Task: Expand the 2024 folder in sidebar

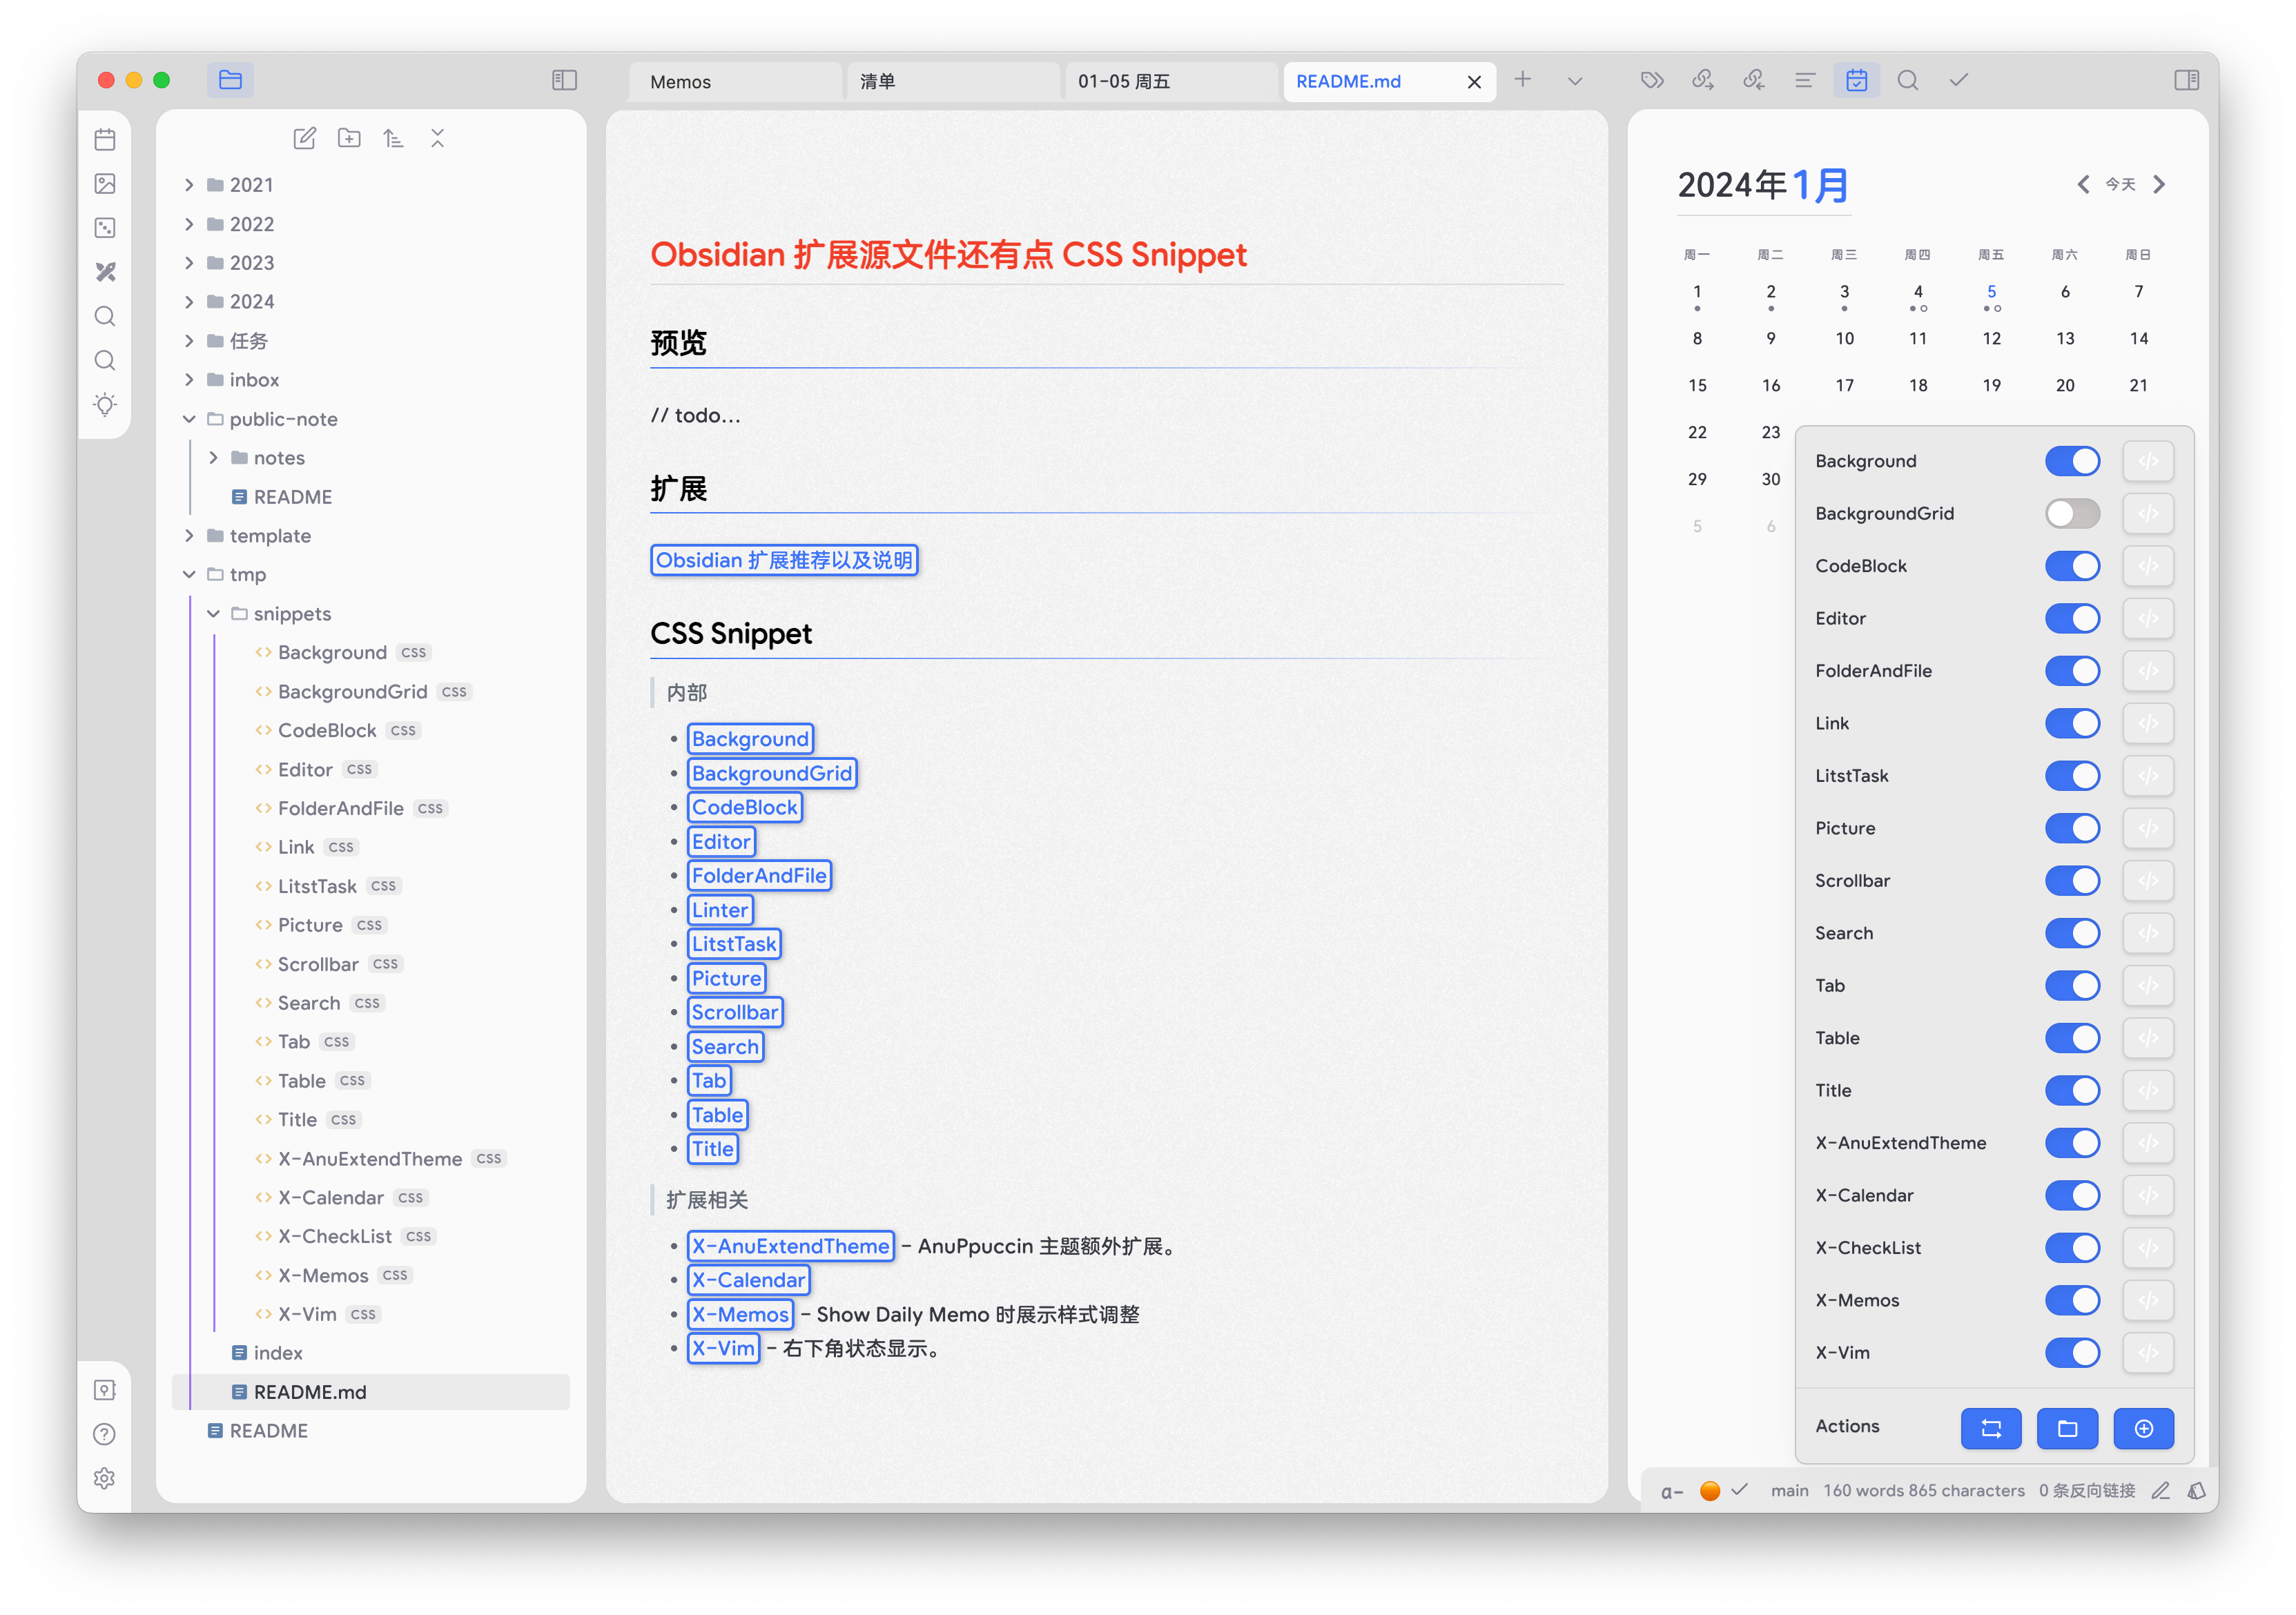Action: coord(192,301)
